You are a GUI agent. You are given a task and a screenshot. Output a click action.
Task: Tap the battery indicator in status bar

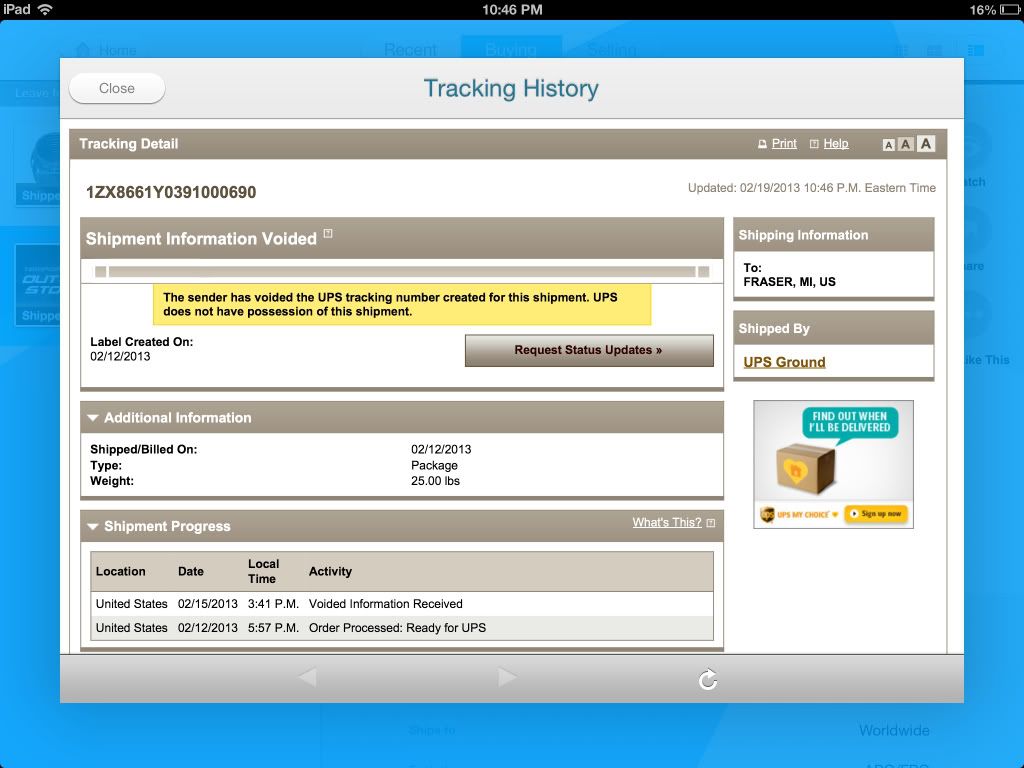[x=1009, y=10]
